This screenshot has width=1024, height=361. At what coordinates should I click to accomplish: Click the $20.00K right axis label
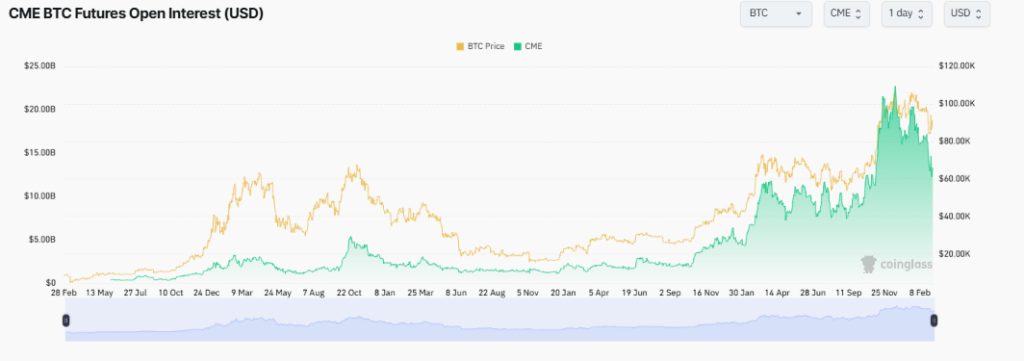955,253
